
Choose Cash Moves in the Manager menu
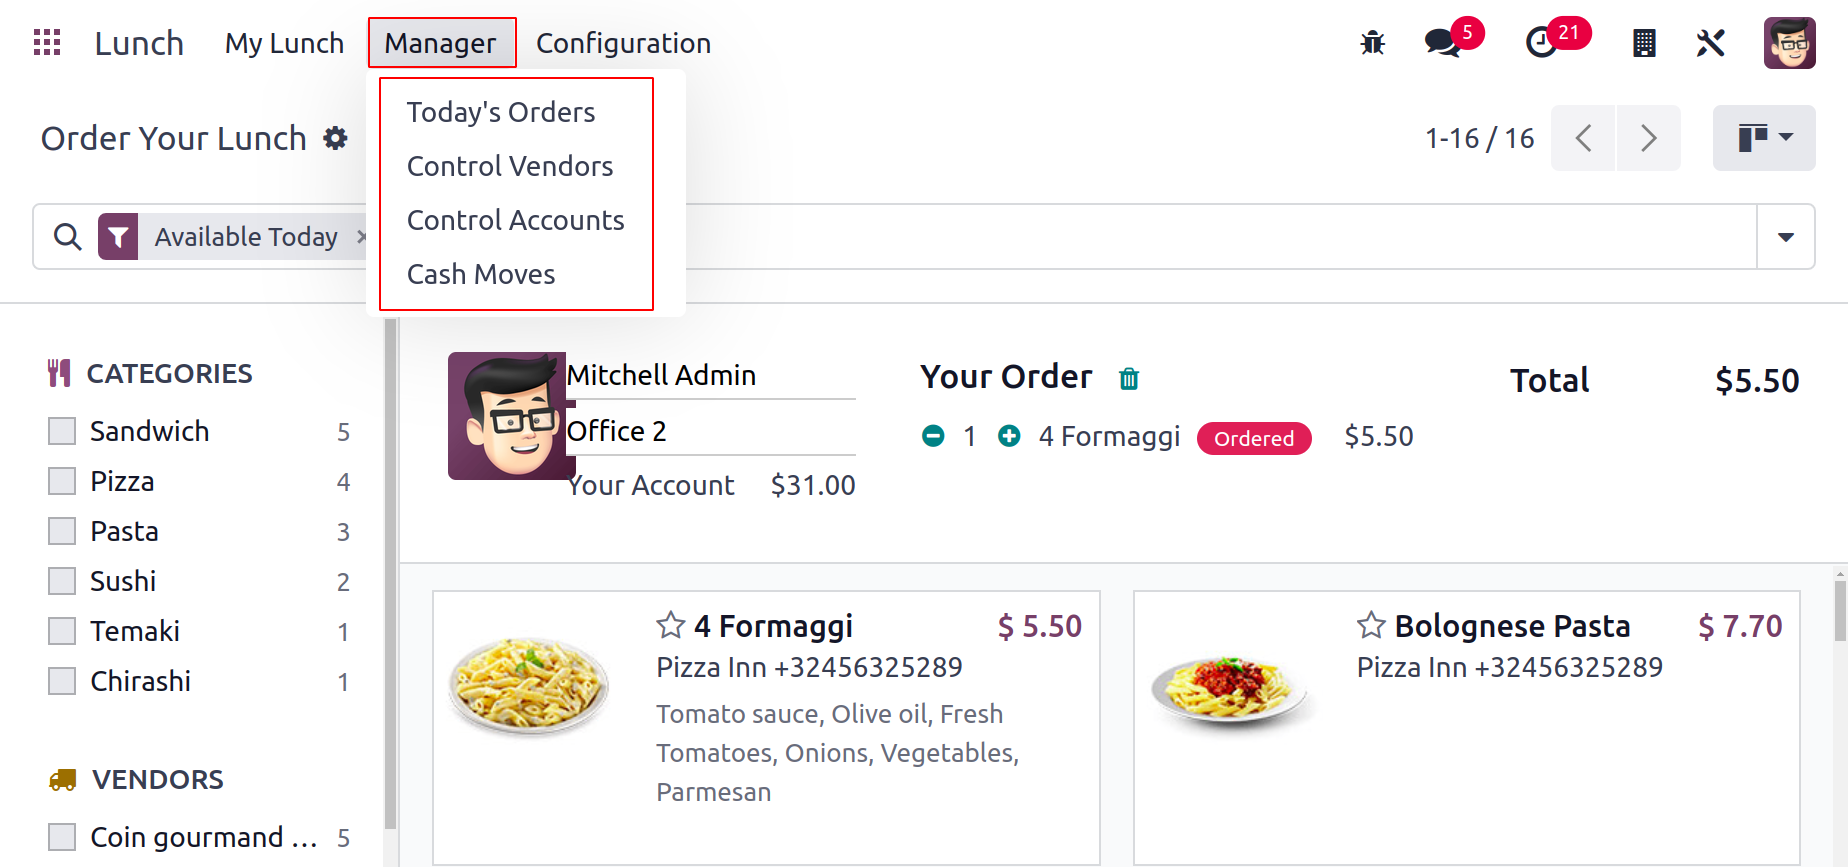pyautogui.click(x=481, y=274)
